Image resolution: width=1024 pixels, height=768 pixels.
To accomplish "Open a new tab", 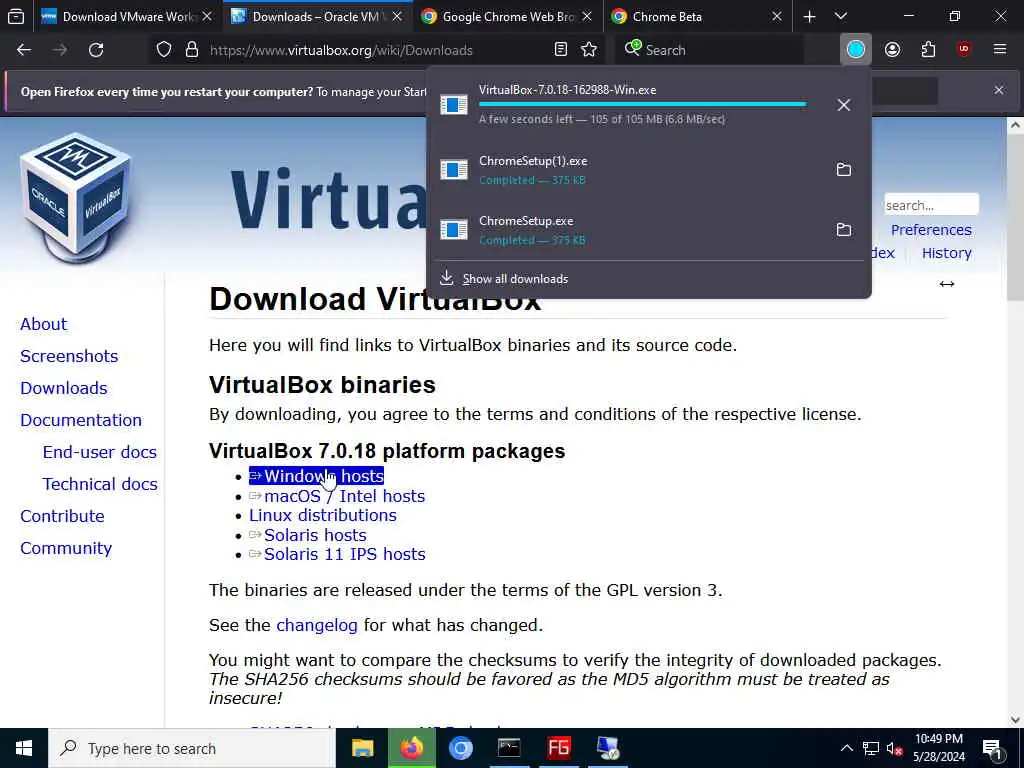I will (x=809, y=16).
